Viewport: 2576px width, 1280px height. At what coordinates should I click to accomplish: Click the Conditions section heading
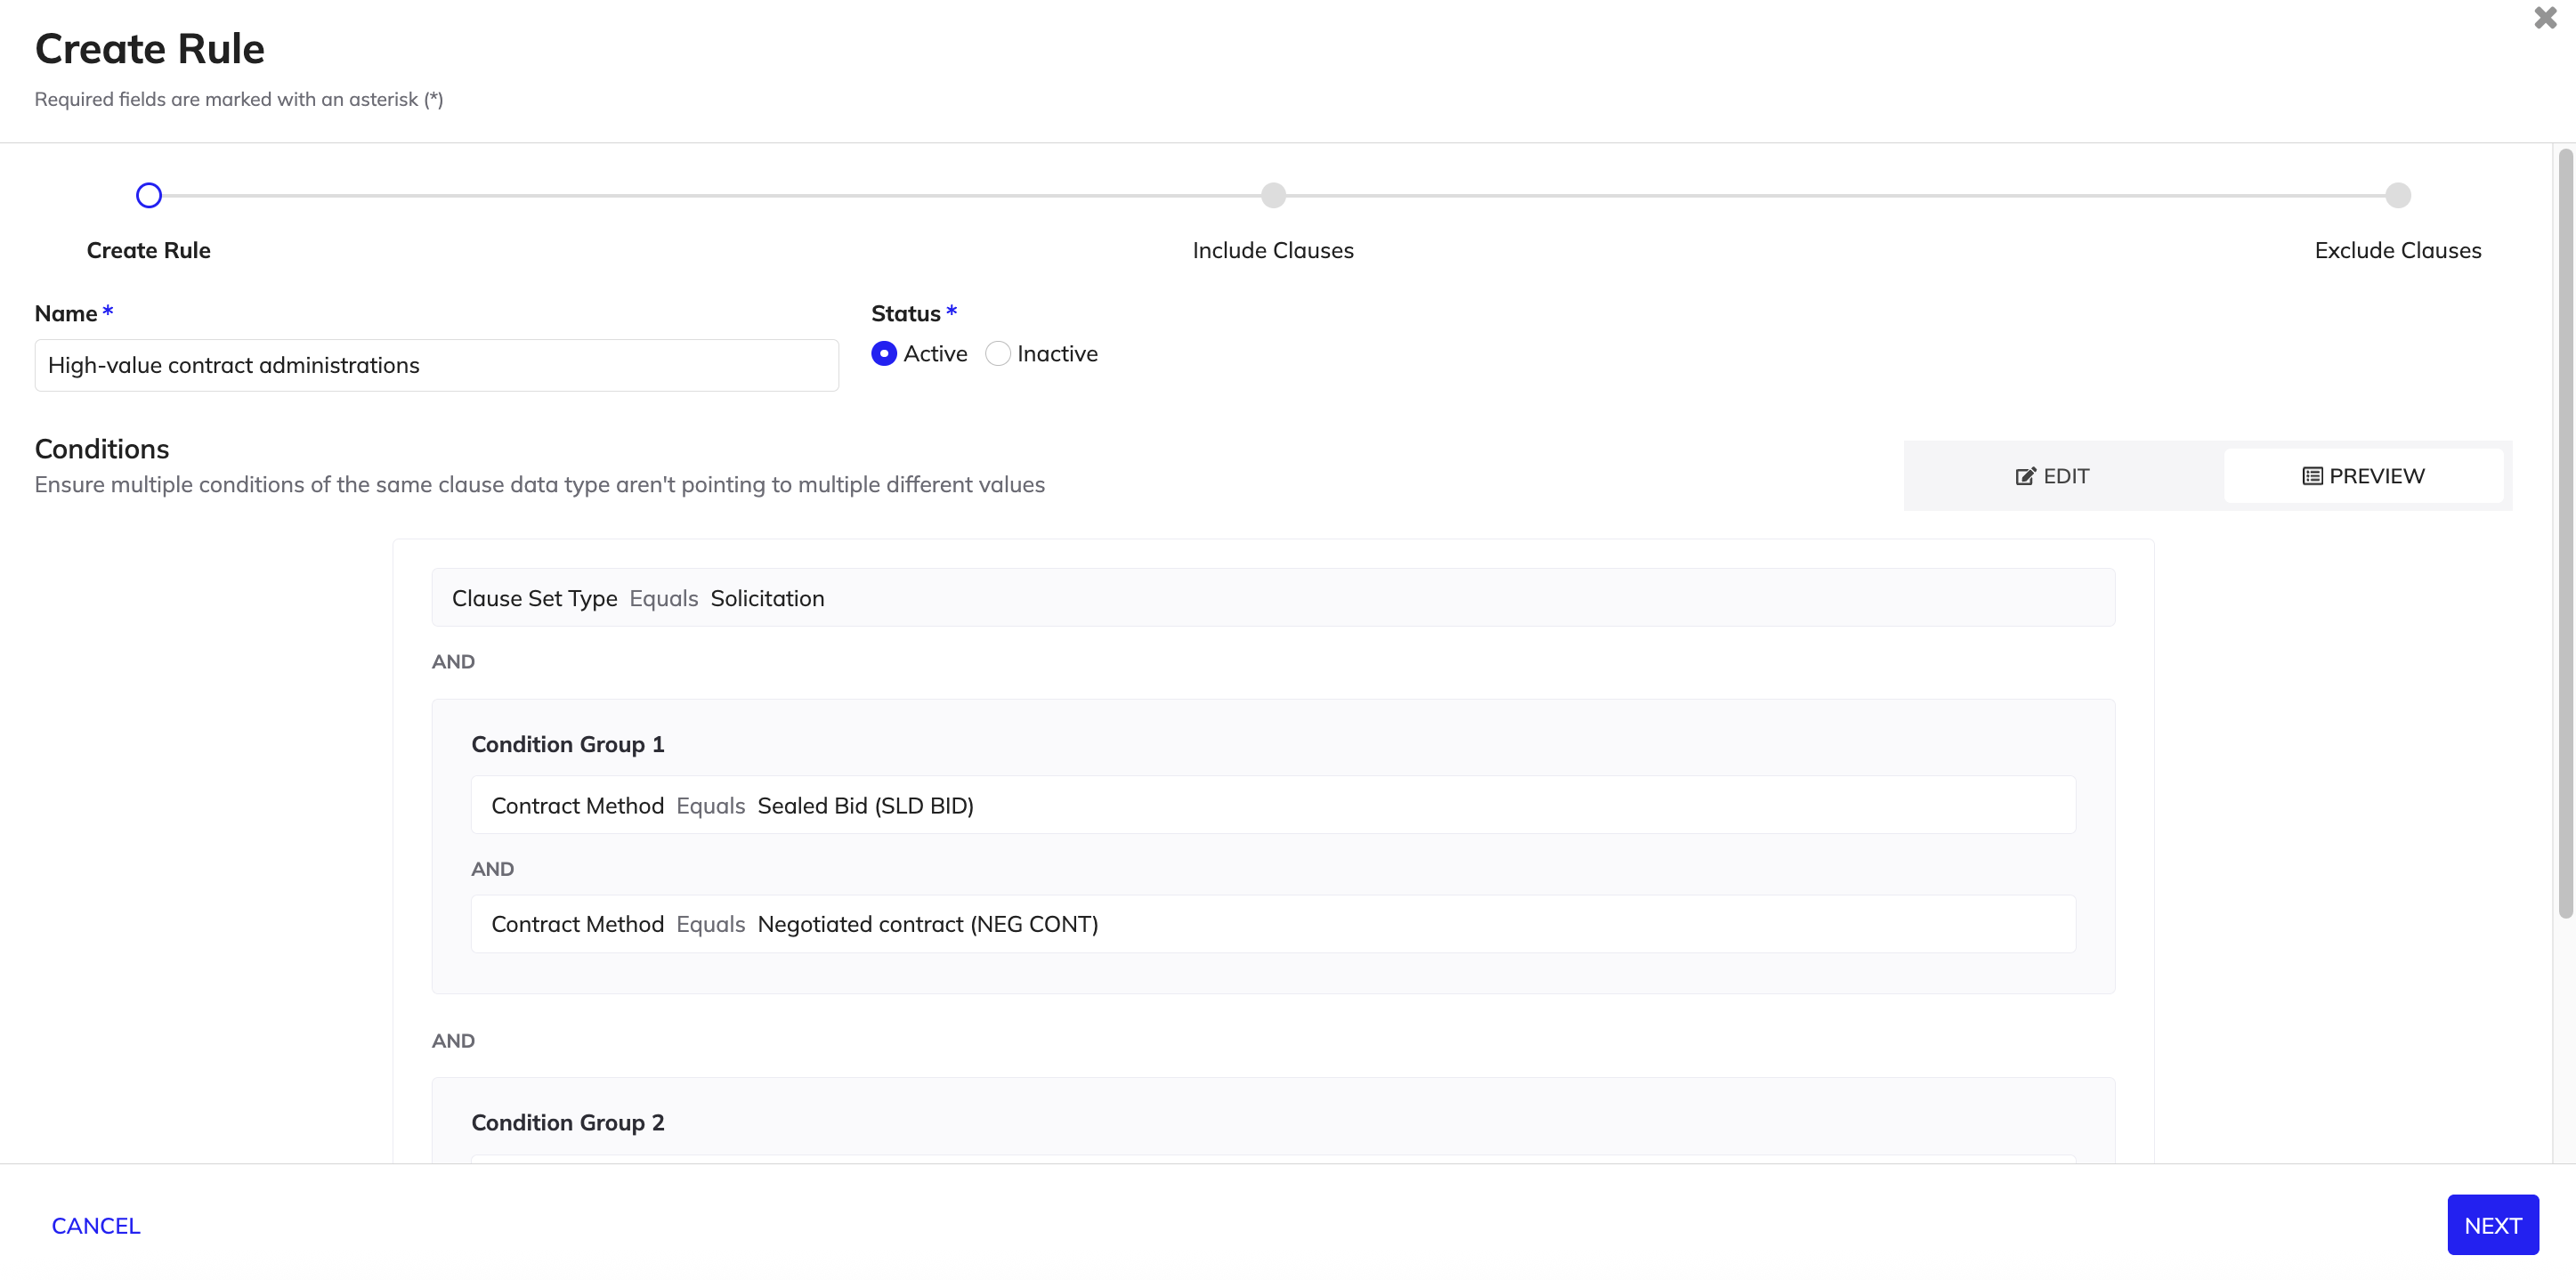[102, 449]
